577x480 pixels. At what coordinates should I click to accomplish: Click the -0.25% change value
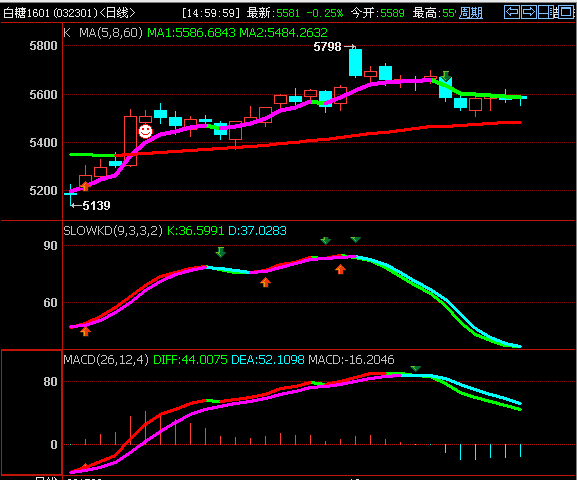(325, 13)
